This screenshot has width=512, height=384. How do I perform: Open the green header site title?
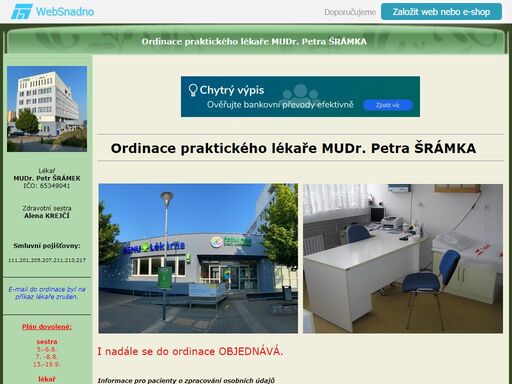(x=254, y=42)
